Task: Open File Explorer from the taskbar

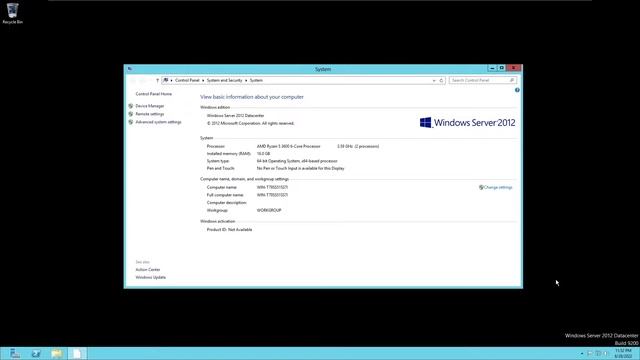Action: [x=57, y=353]
